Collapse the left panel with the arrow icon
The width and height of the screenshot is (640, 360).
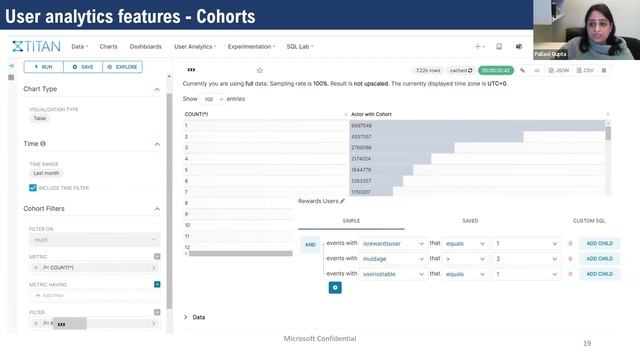pos(11,66)
